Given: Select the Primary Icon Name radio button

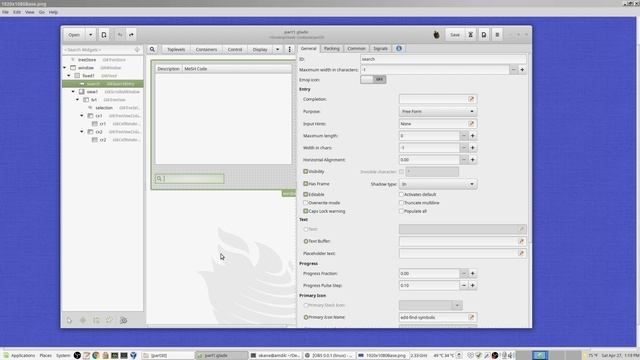Looking at the screenshot, I should point(306,317).
